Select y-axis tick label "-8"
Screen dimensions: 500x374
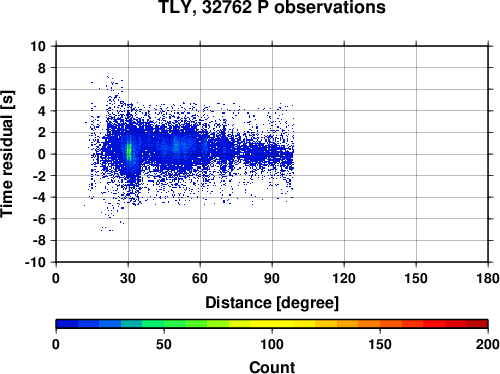pyautogui.click(x=39, y=241)
